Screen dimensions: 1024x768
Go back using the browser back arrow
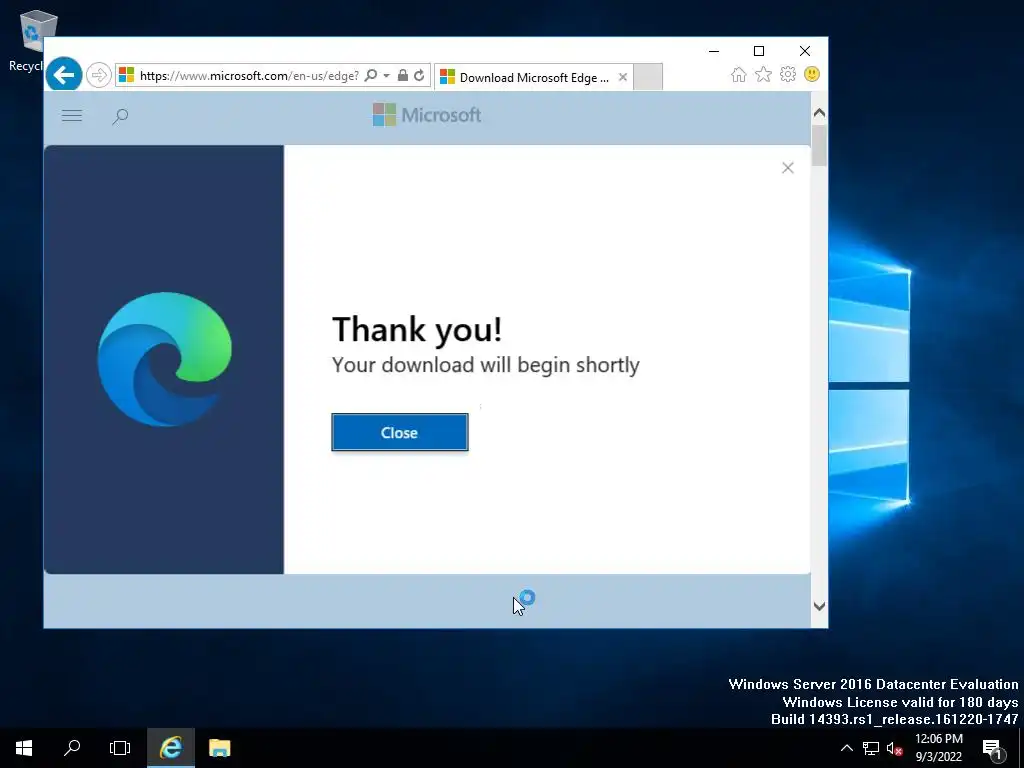(64, 75)
